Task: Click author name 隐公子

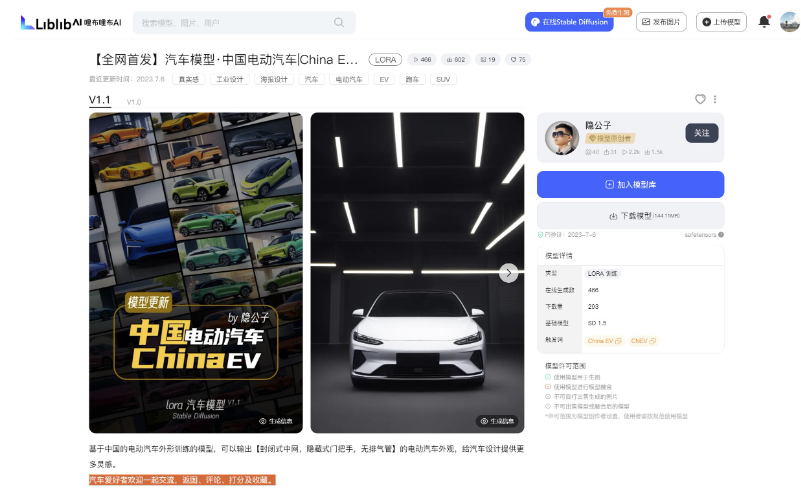Action: [x=598, y=125]
